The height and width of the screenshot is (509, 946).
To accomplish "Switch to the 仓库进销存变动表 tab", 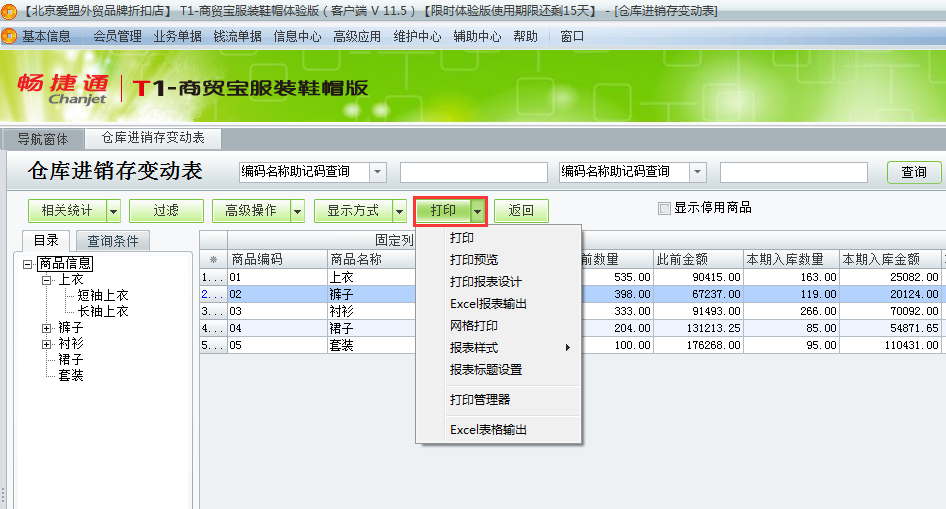I will click(153, 138).
